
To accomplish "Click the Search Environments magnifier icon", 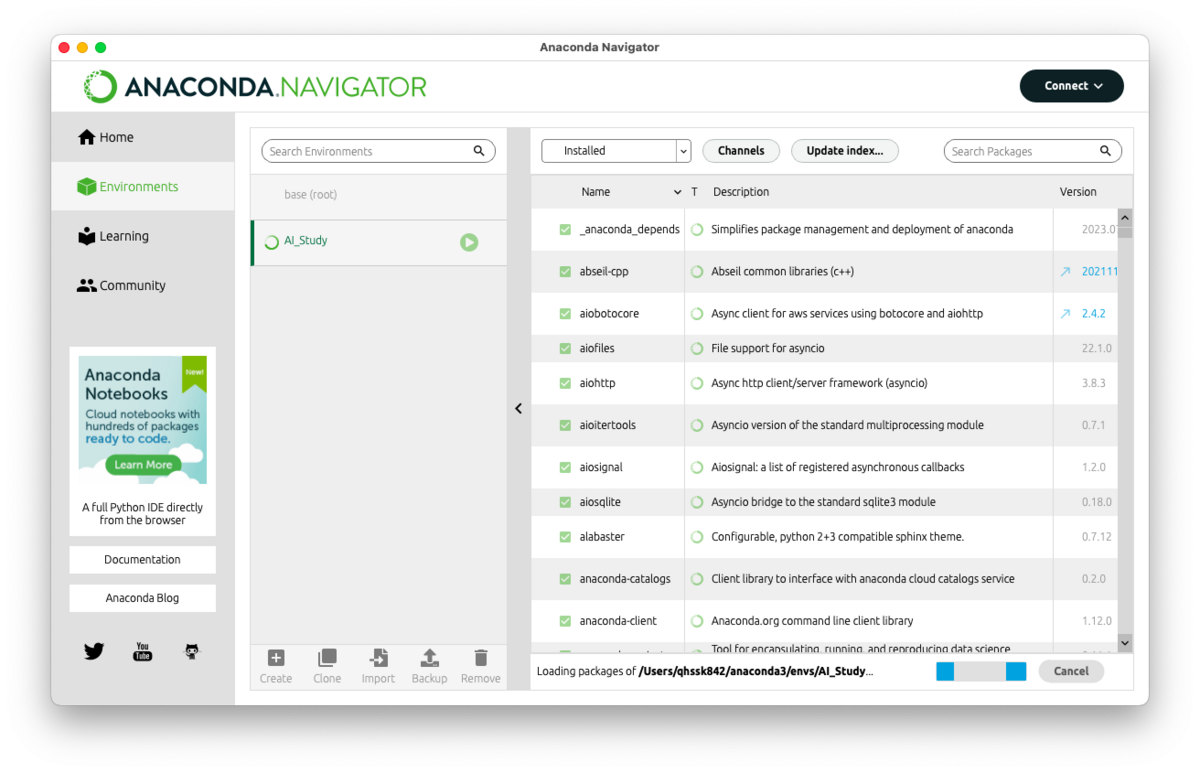I will click(x=479, y=151).
